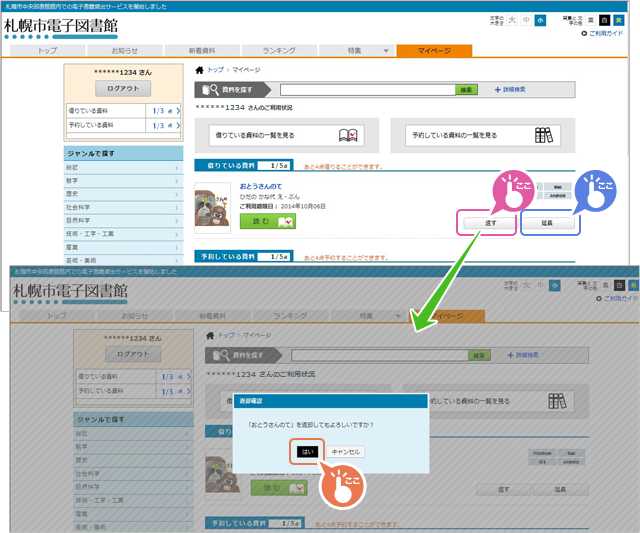The height and width of the screenshot is (533, 640).
Task: Open the 新着資料 tab in upper navigation
Action: pos(202,51)
